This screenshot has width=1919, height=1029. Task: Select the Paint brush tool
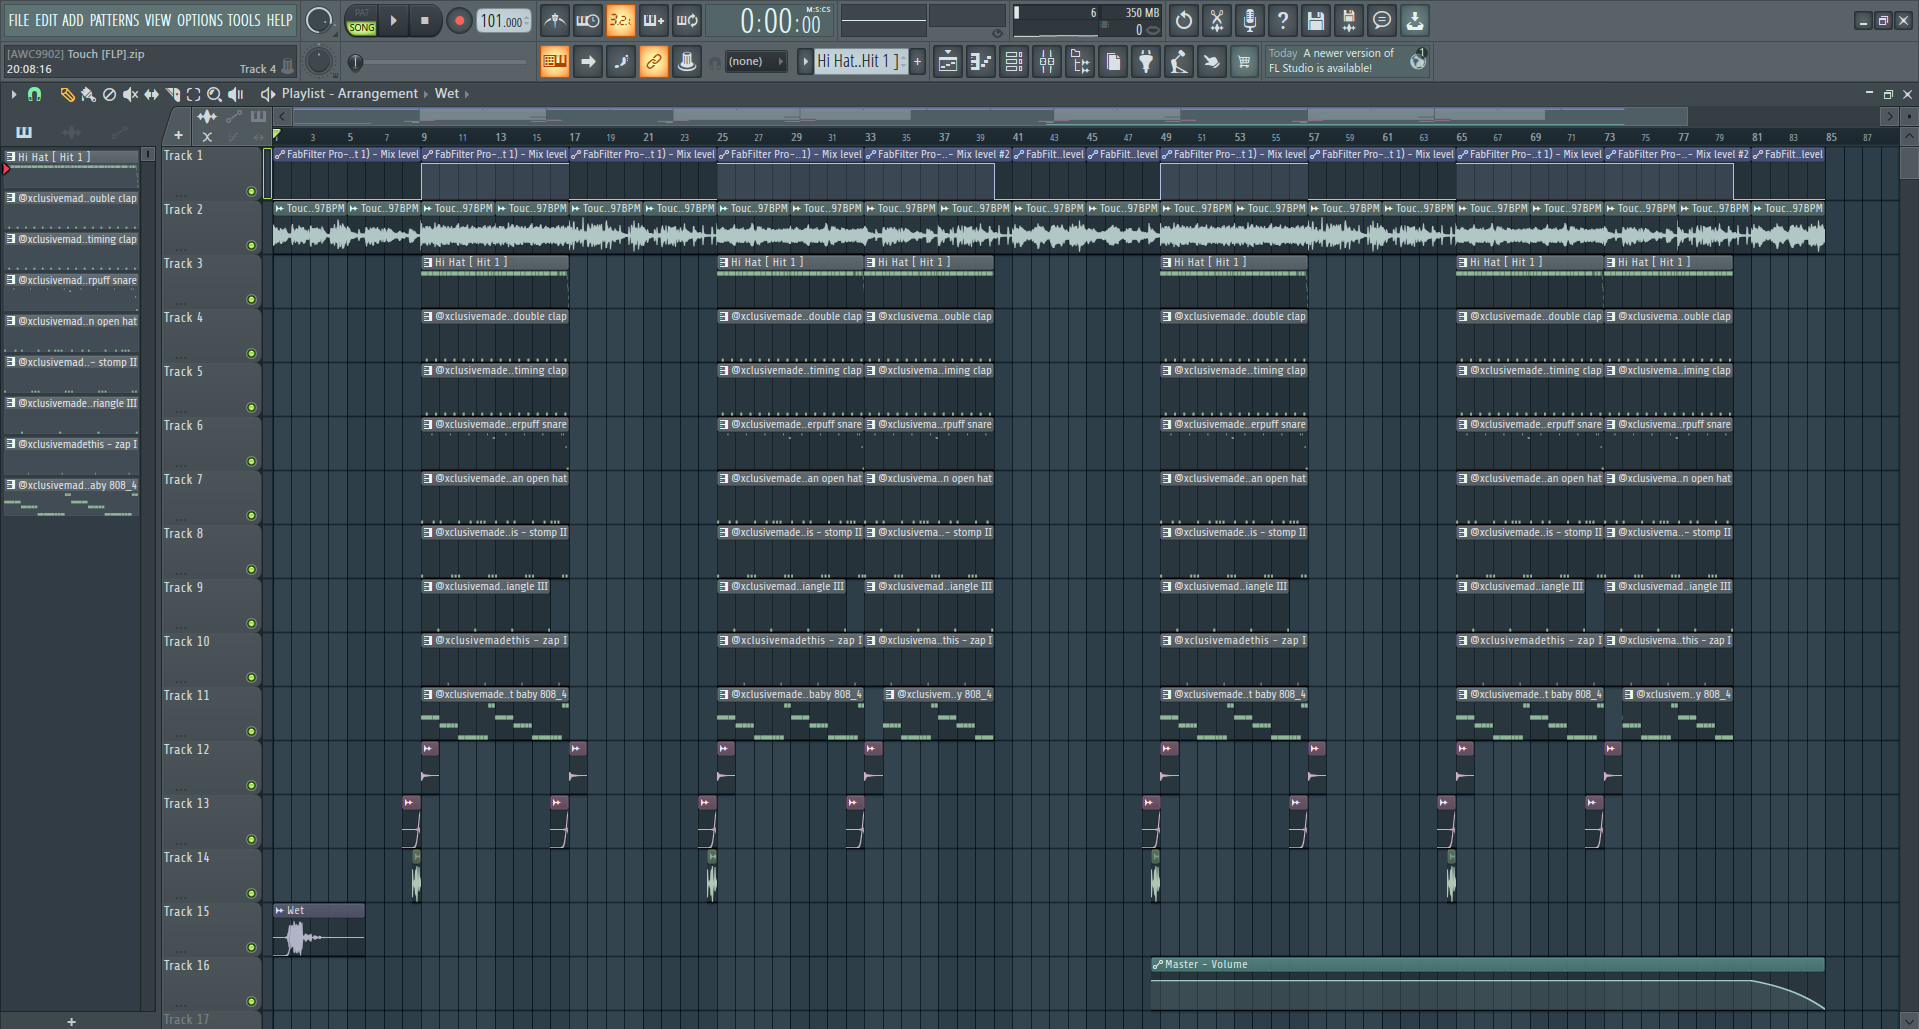tap(88, 94)
